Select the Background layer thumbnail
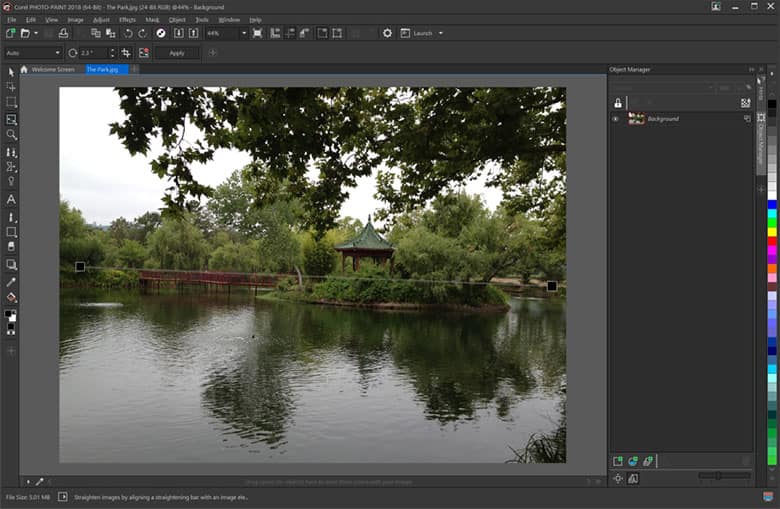 click(636, 119)
